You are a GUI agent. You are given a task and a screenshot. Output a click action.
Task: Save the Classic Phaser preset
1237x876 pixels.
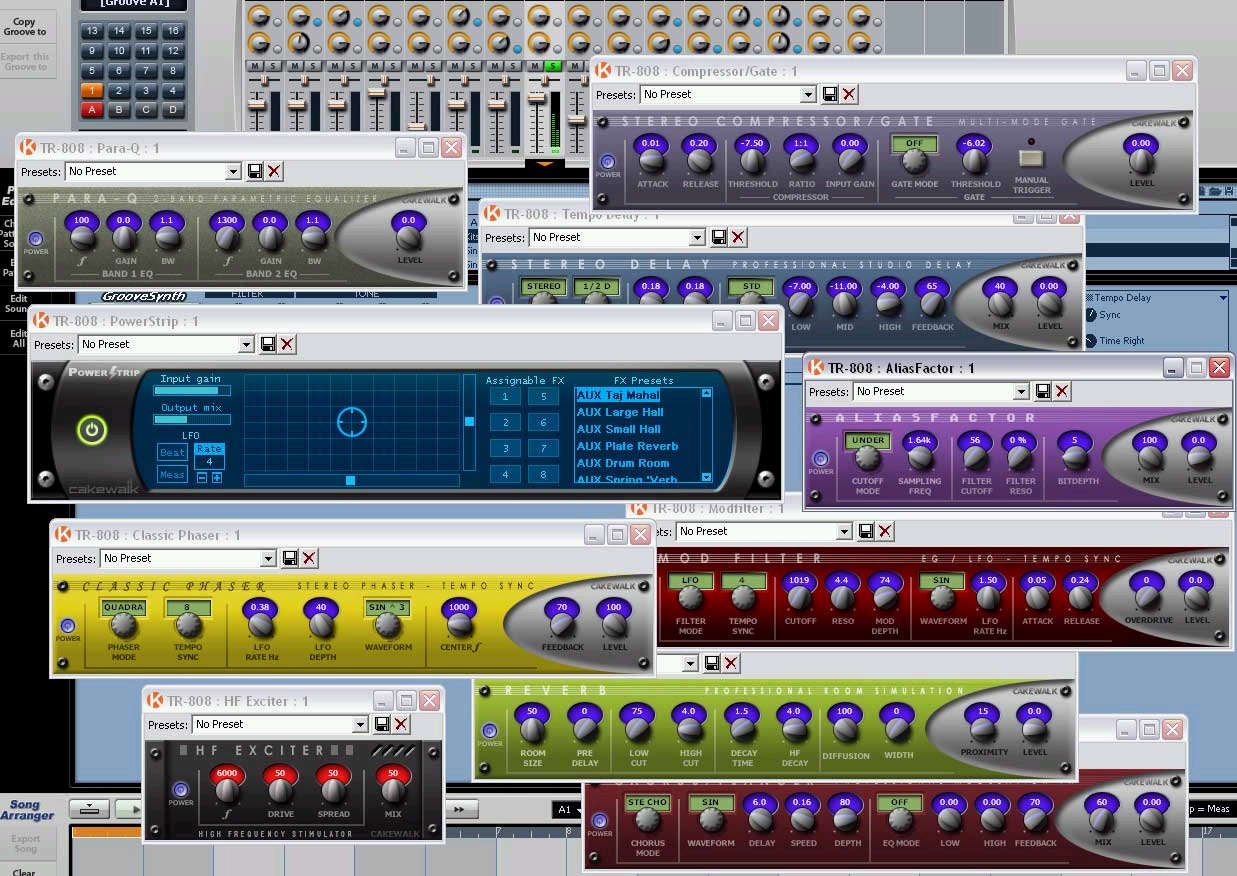click(x=290, y=558)
